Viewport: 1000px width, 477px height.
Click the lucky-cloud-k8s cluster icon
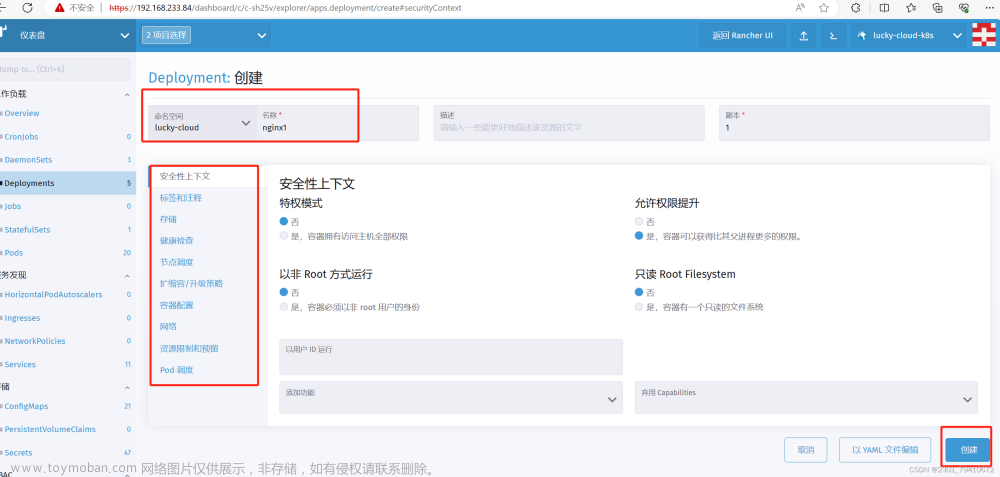tap(862, 36)
